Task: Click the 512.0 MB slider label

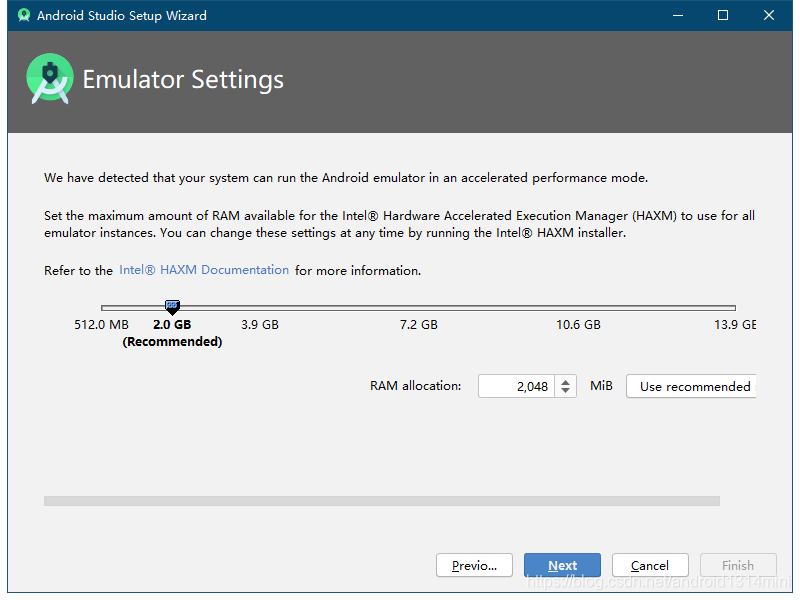Action: 101,324
